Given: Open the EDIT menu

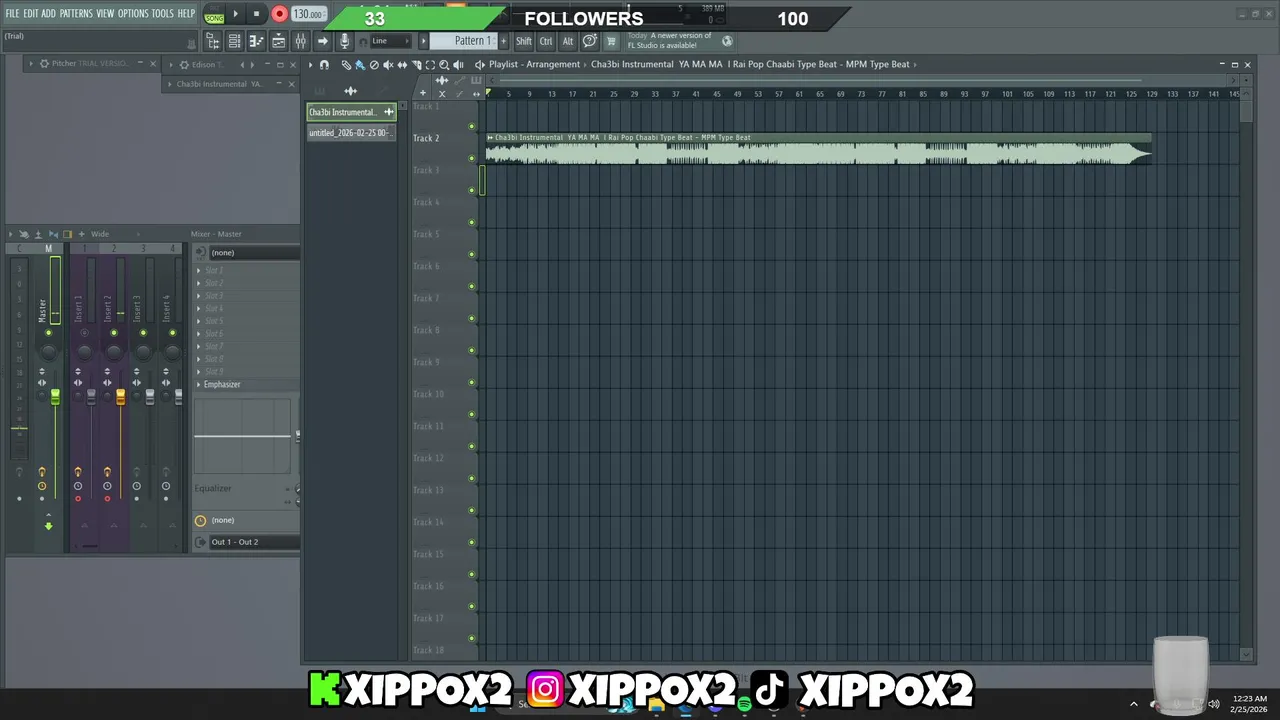Looking at the screenshot, I should [31, 13].
